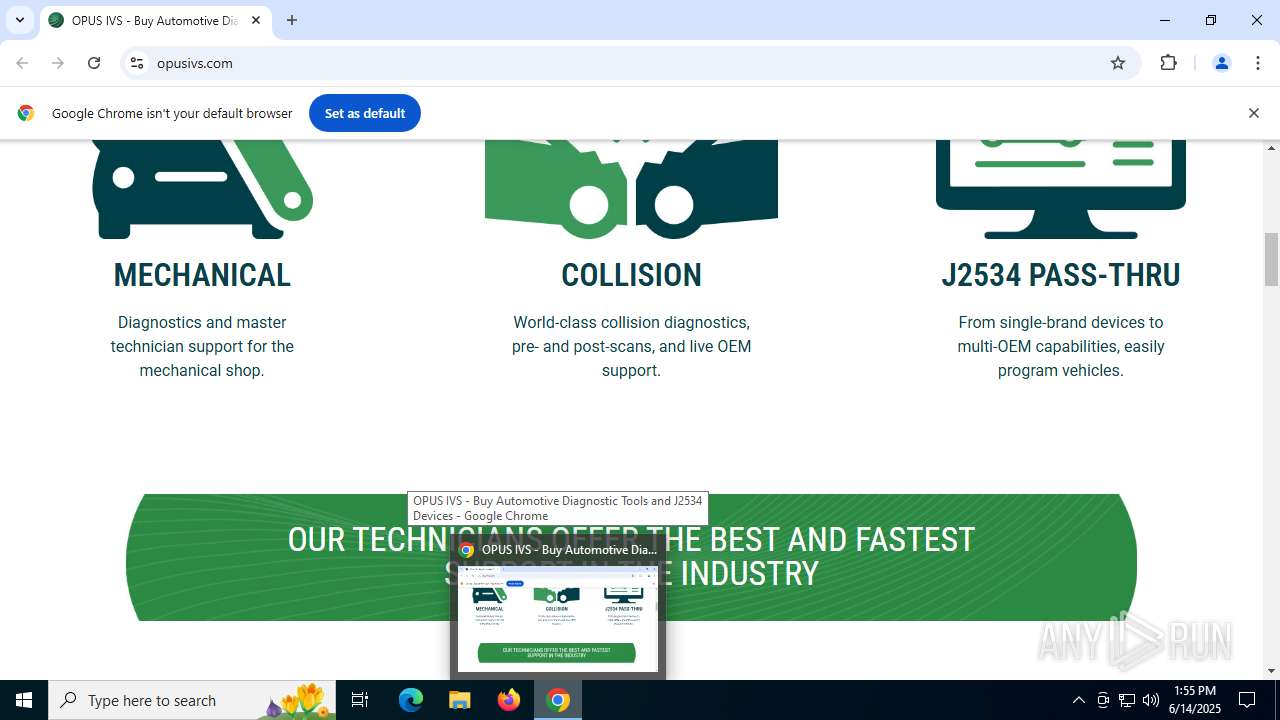
Task: Launch Firefox from taskbar
Action: (509, 700)
